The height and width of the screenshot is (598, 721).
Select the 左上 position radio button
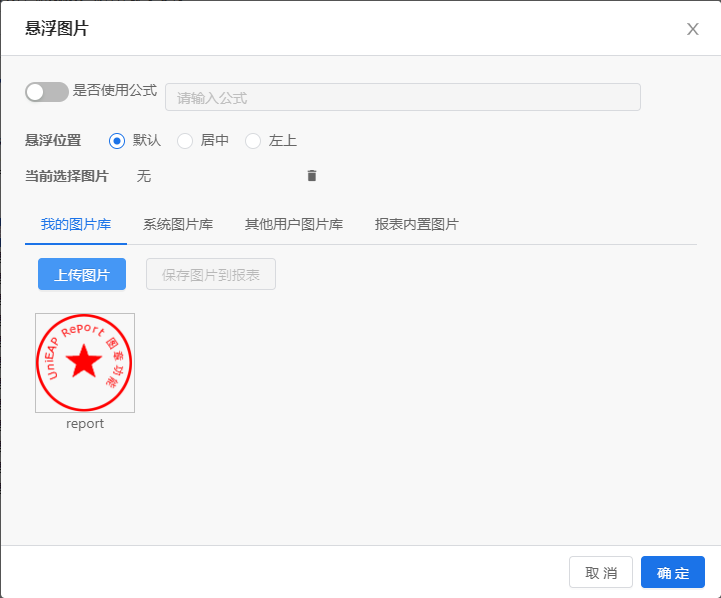(x=253, y=141)
